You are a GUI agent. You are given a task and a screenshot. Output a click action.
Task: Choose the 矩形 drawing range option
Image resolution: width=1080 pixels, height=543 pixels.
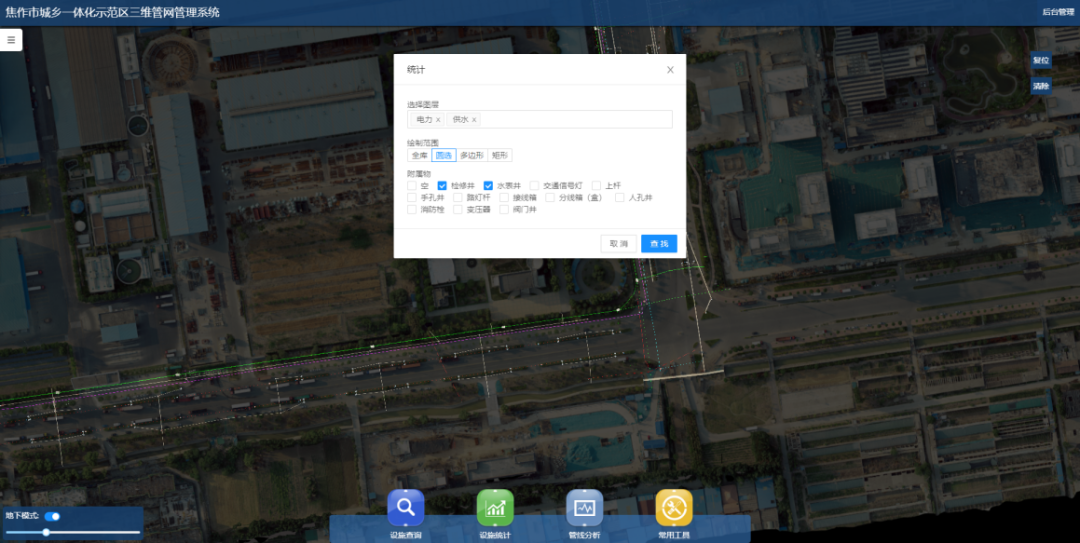click(x=500, y=155)
